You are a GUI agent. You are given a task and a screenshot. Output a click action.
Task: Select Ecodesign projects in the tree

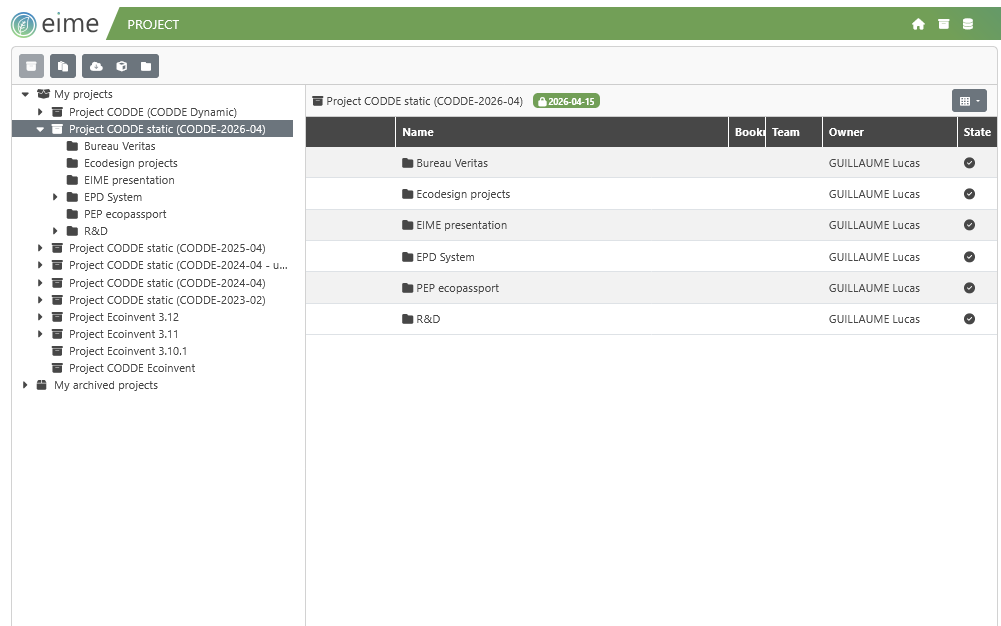(x=130, y=163)
